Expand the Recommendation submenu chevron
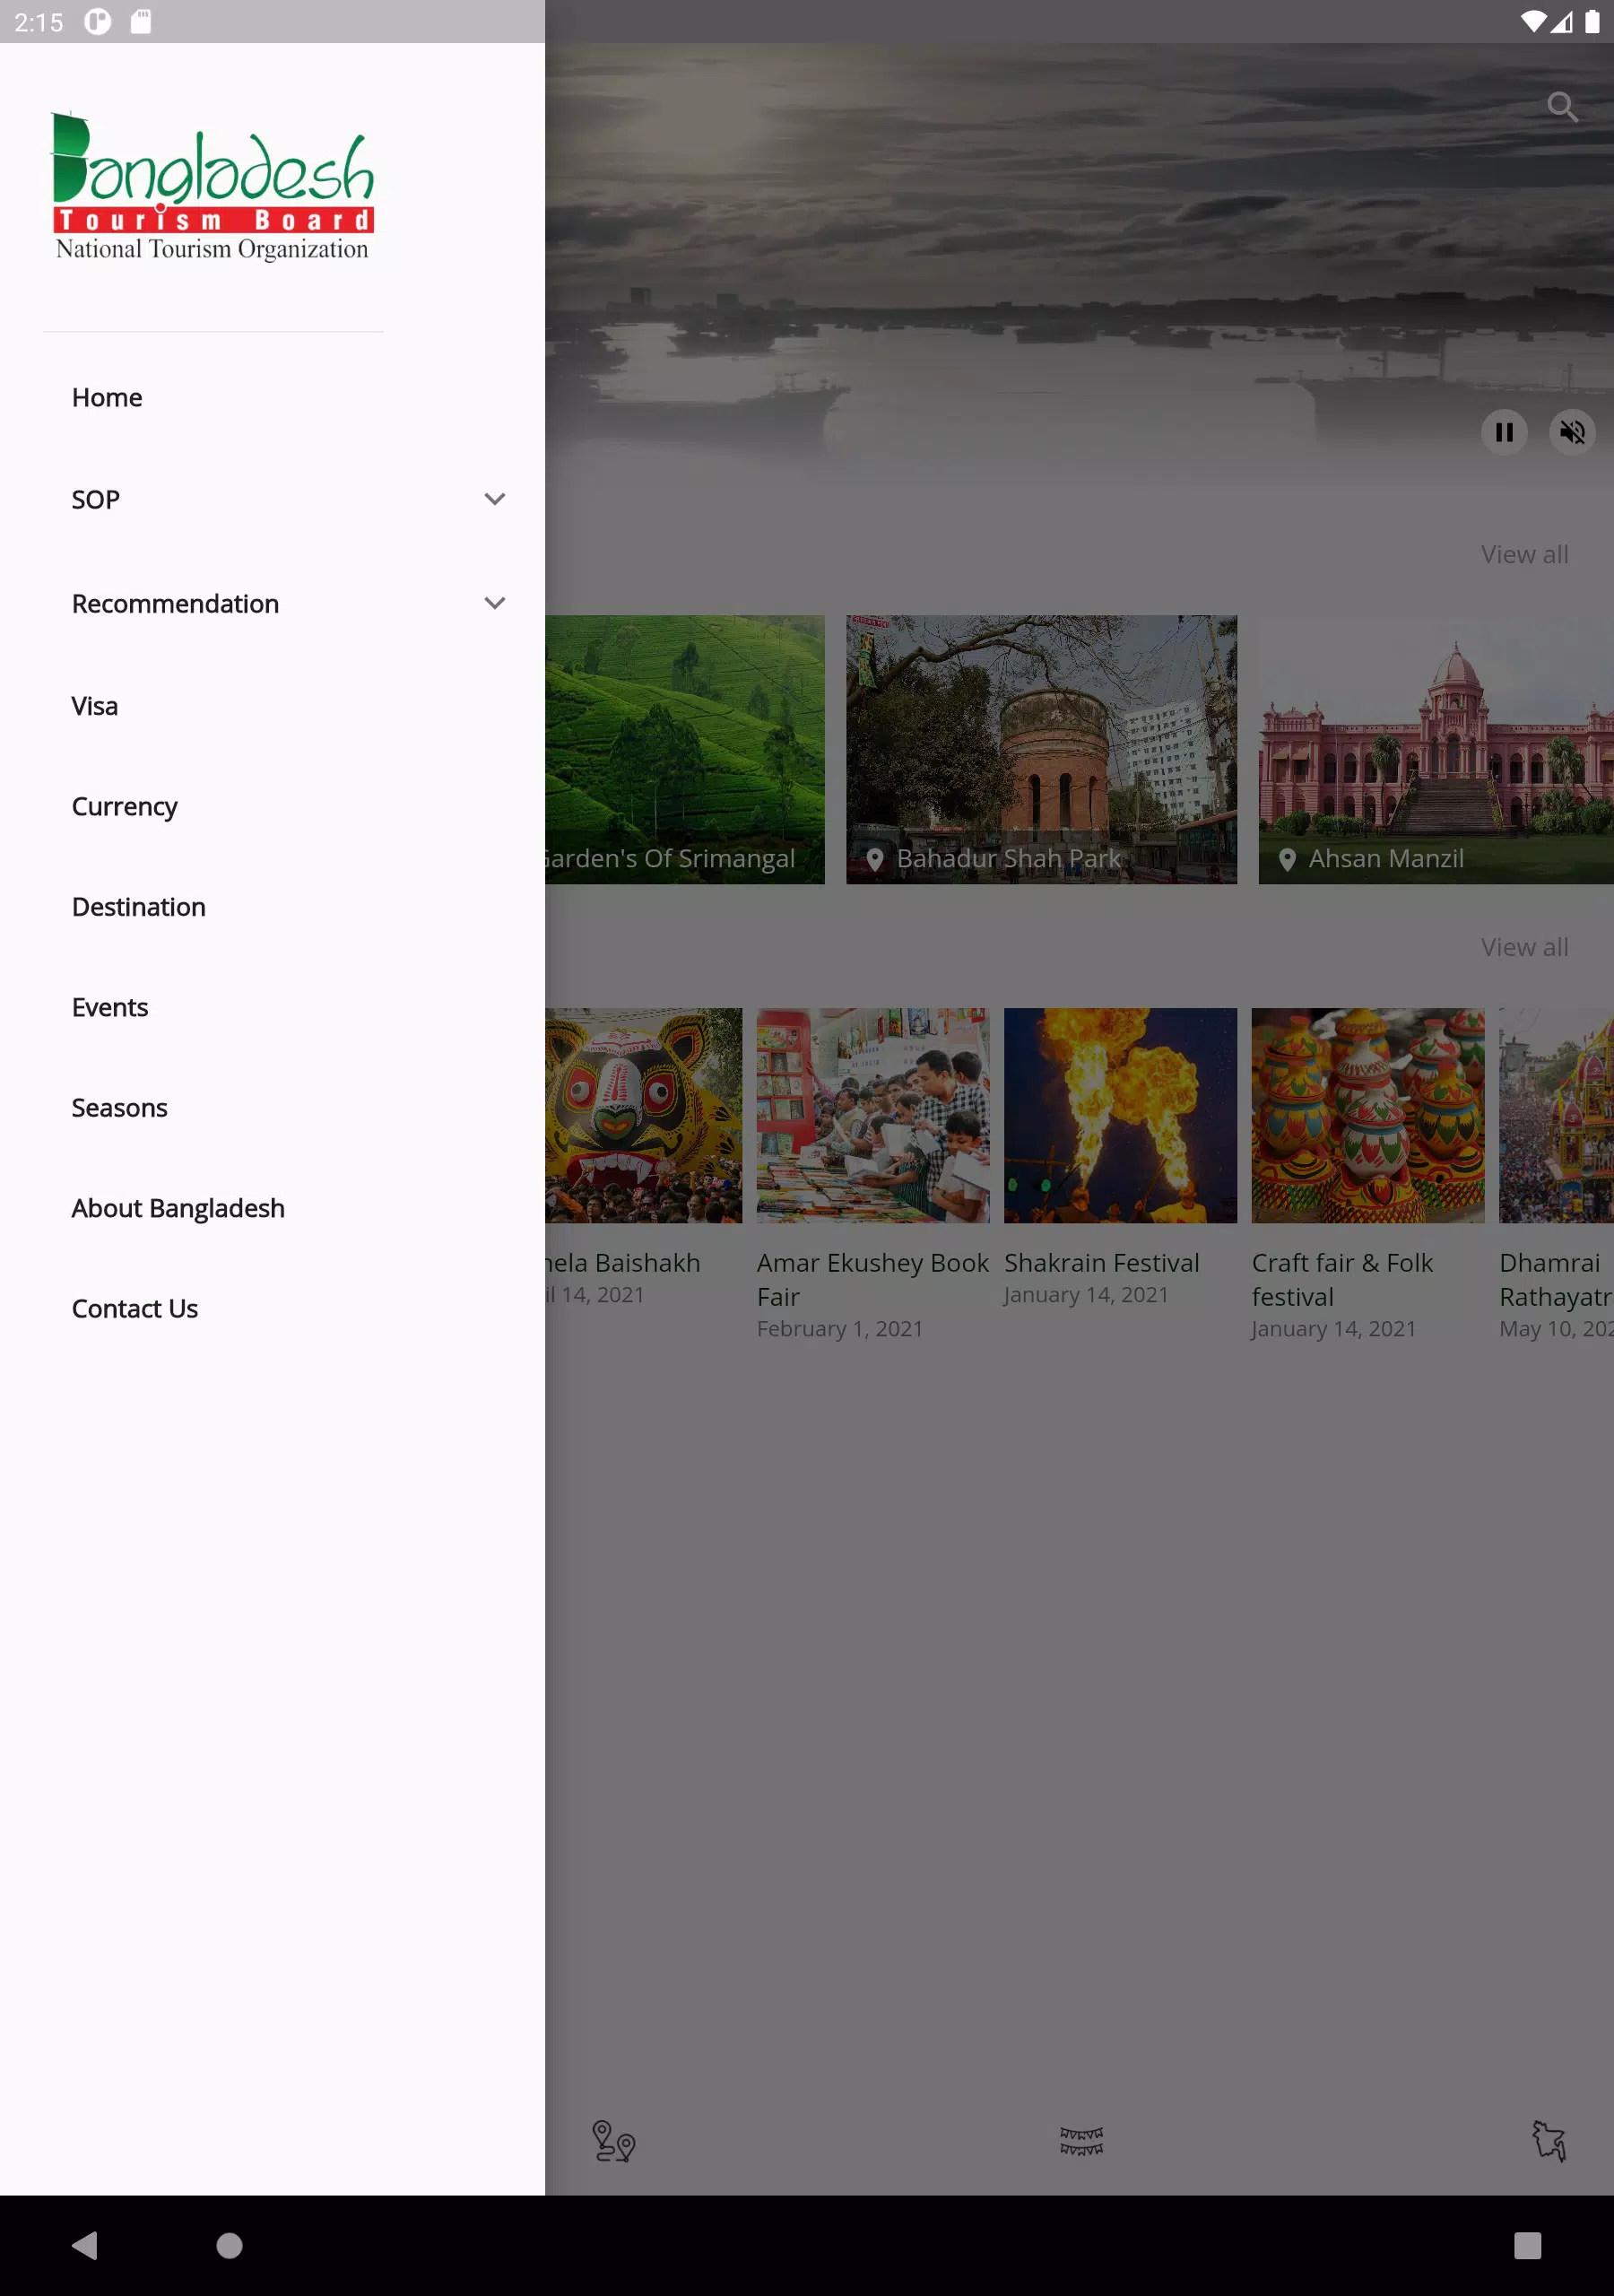This screenshot has width=1614, height=2296. [x=495, y=603]
